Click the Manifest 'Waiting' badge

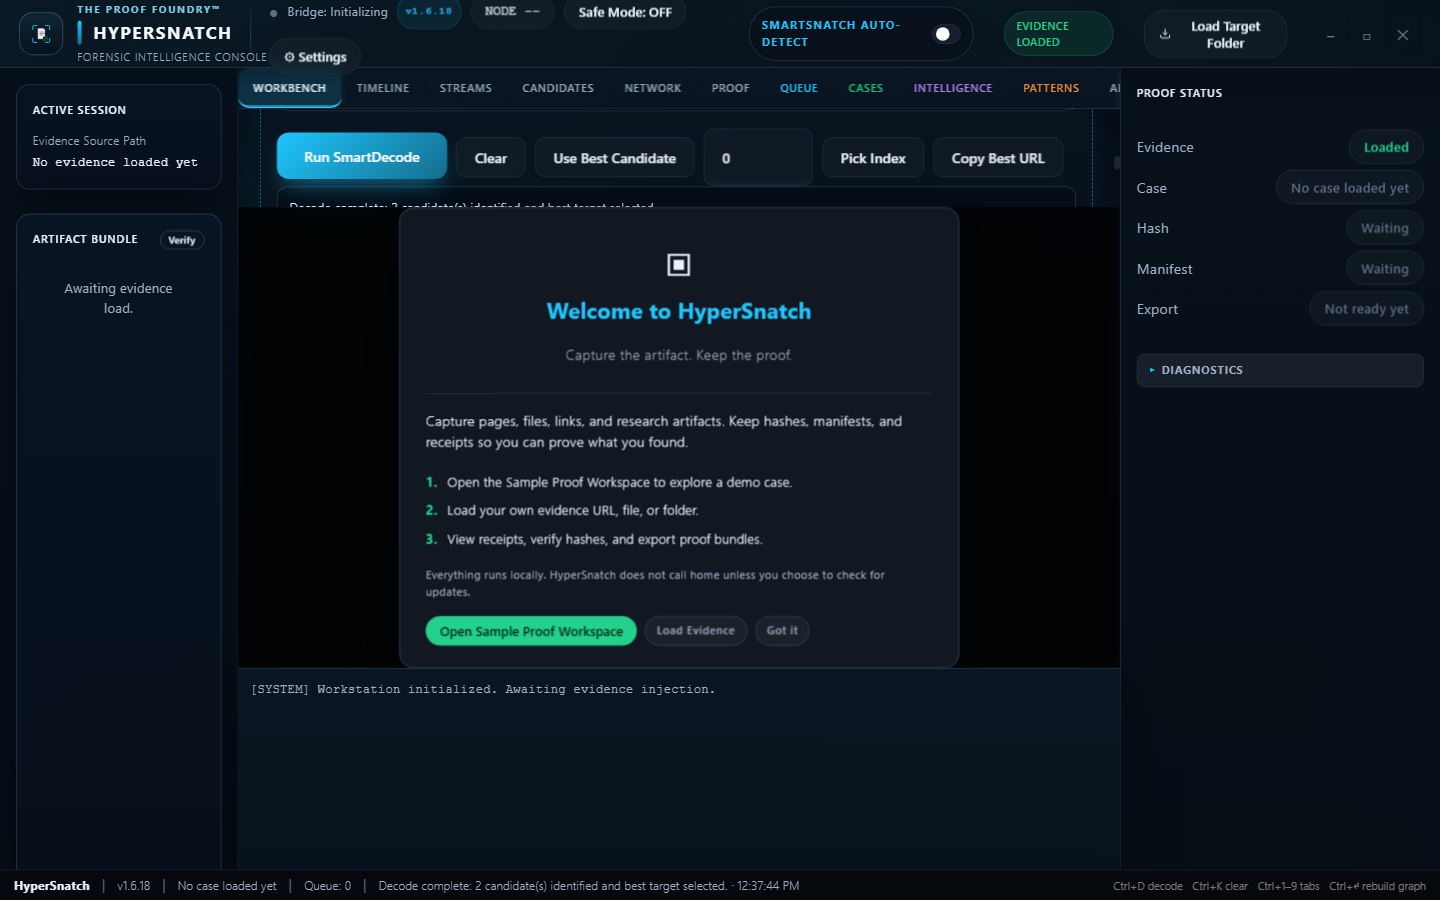pos(1385,269)
